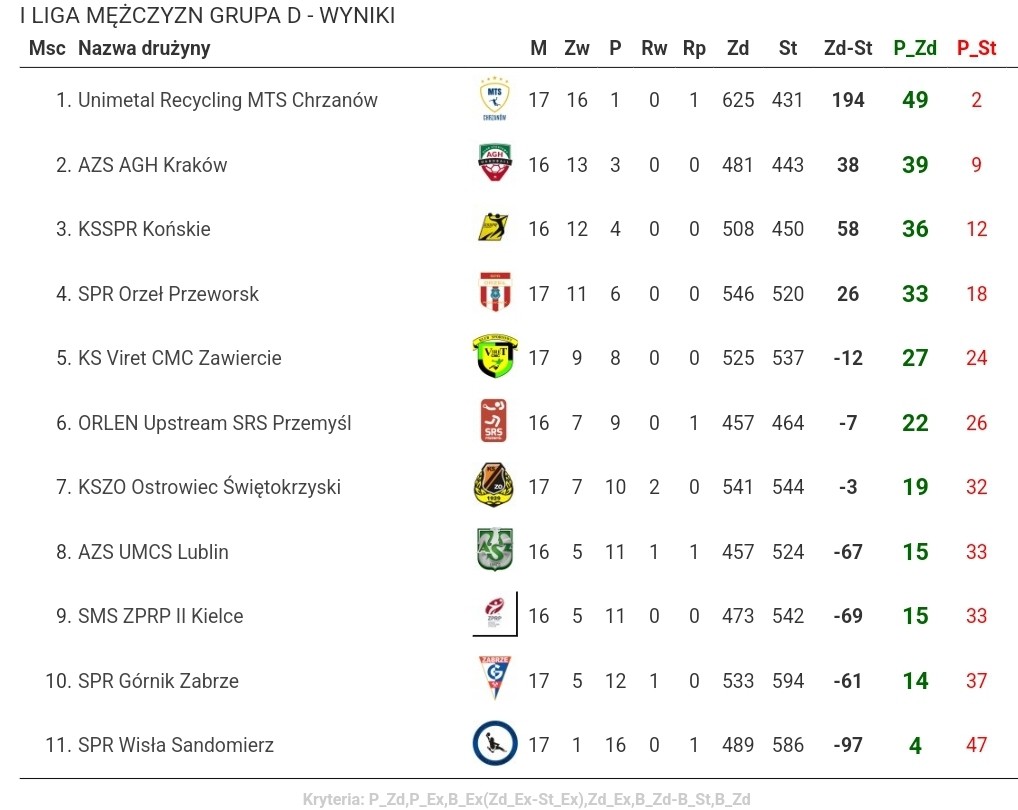The height and width of the screenshot is (810, 1018).
Task: Open the KSSPR Końskie team link
Action: pyautogui.click(x=144, y=229)
